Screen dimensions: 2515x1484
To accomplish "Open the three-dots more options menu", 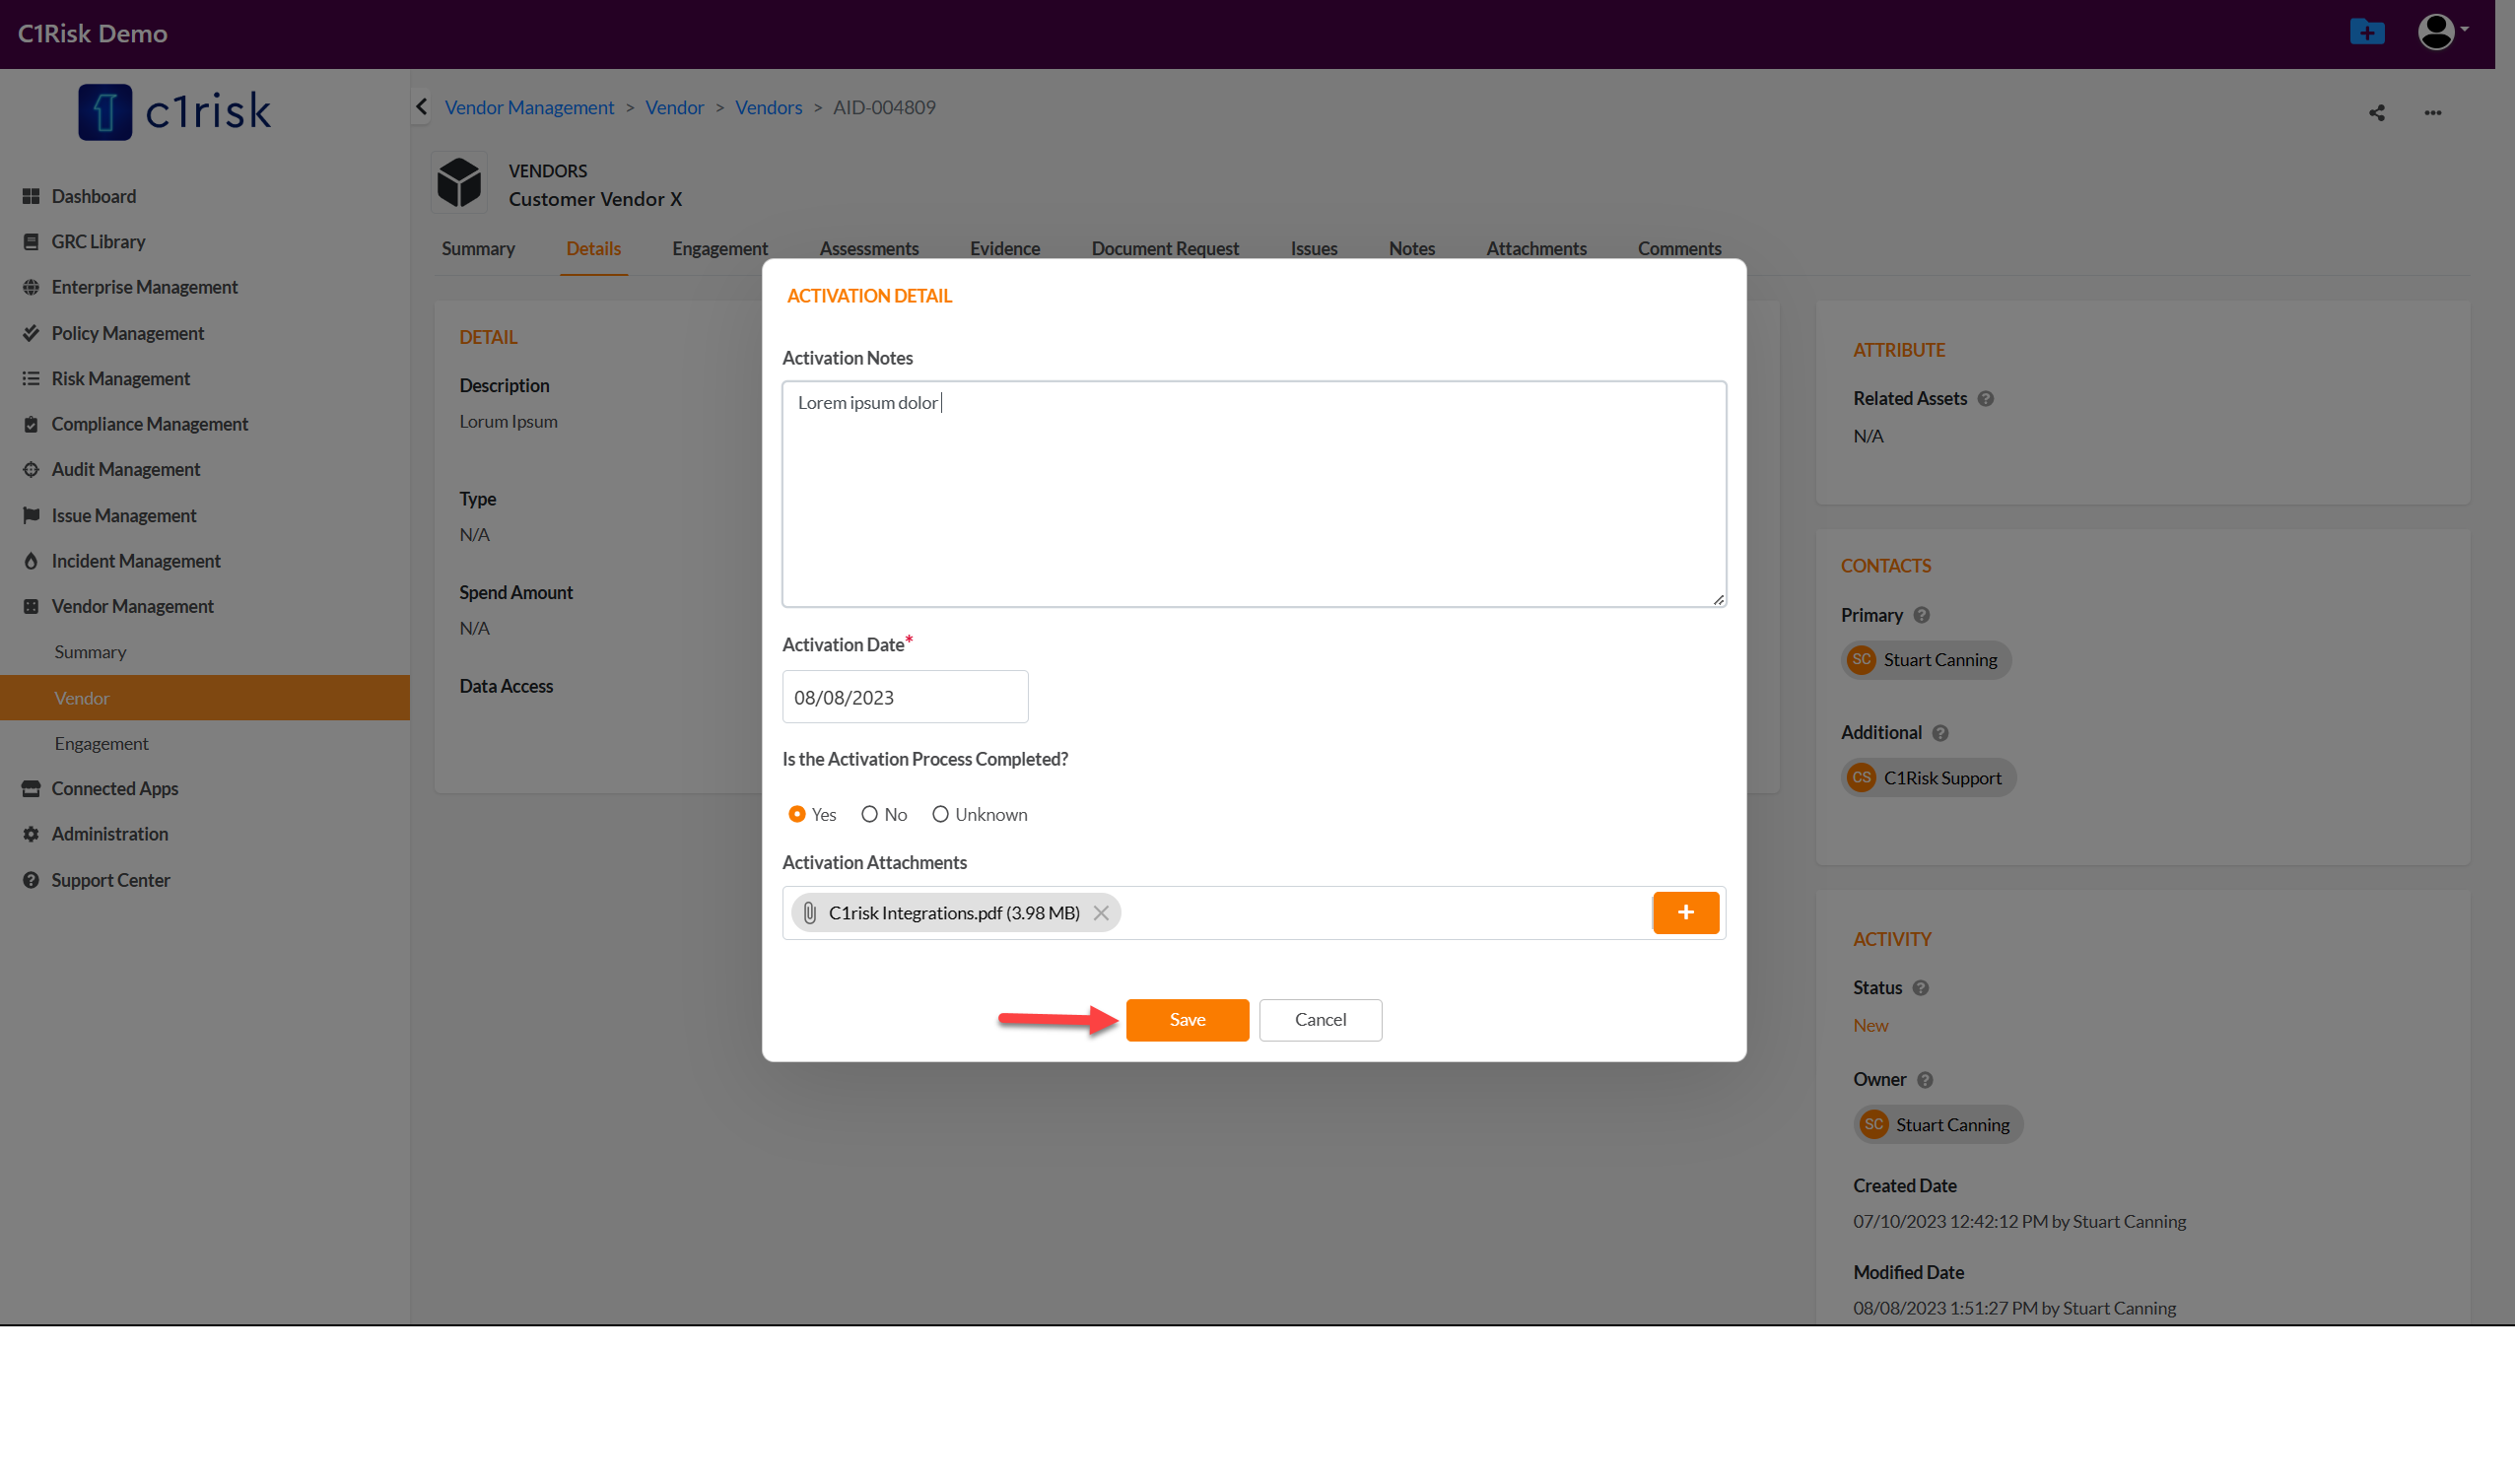I will [2432, 113].
